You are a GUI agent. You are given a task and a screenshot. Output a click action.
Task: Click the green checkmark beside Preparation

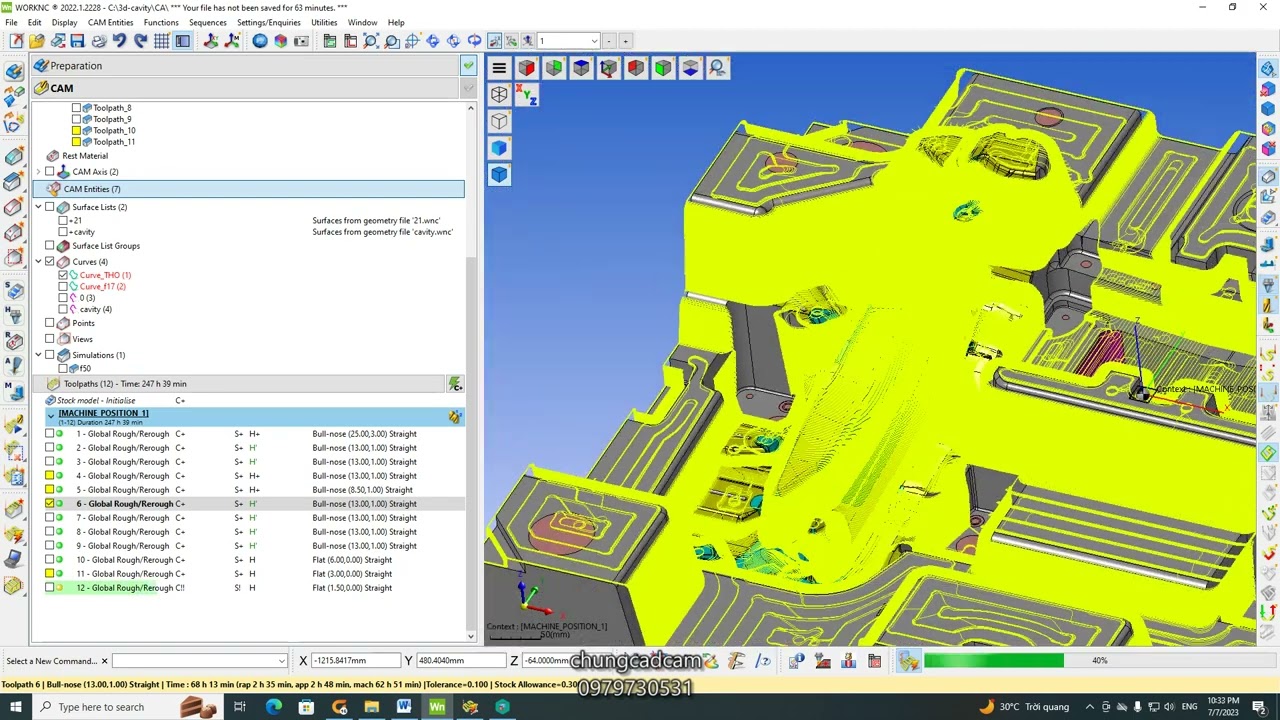pyautogui.click(x=468, y=66)
